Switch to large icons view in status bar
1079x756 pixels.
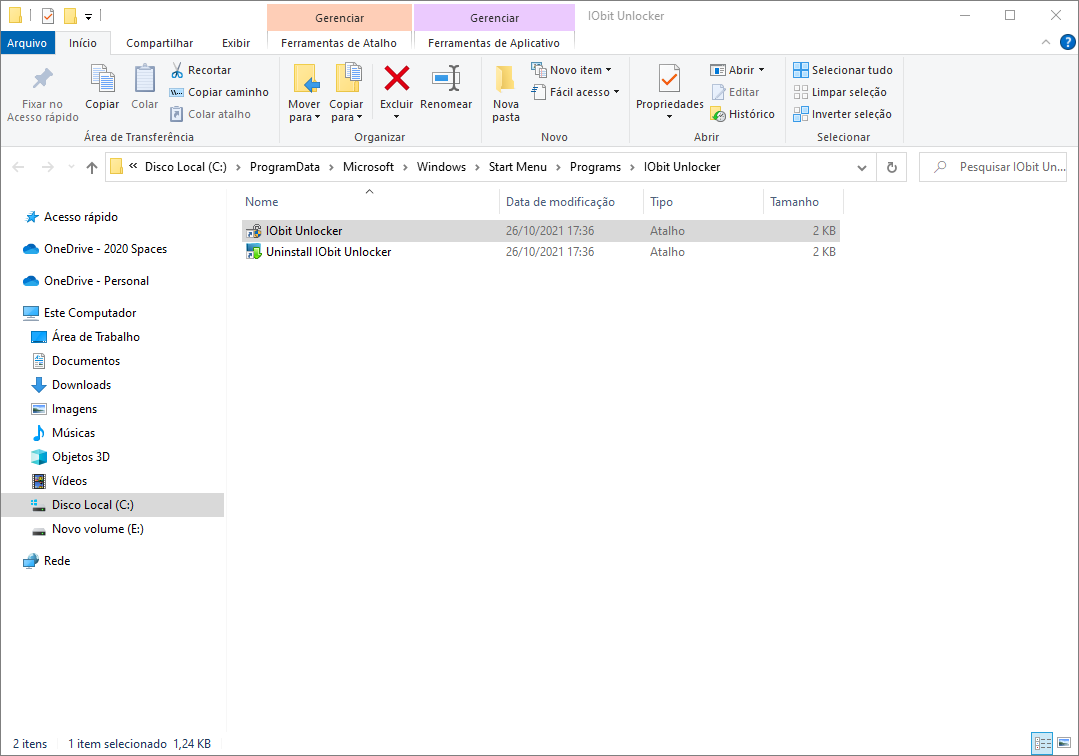click(1064, 743)
